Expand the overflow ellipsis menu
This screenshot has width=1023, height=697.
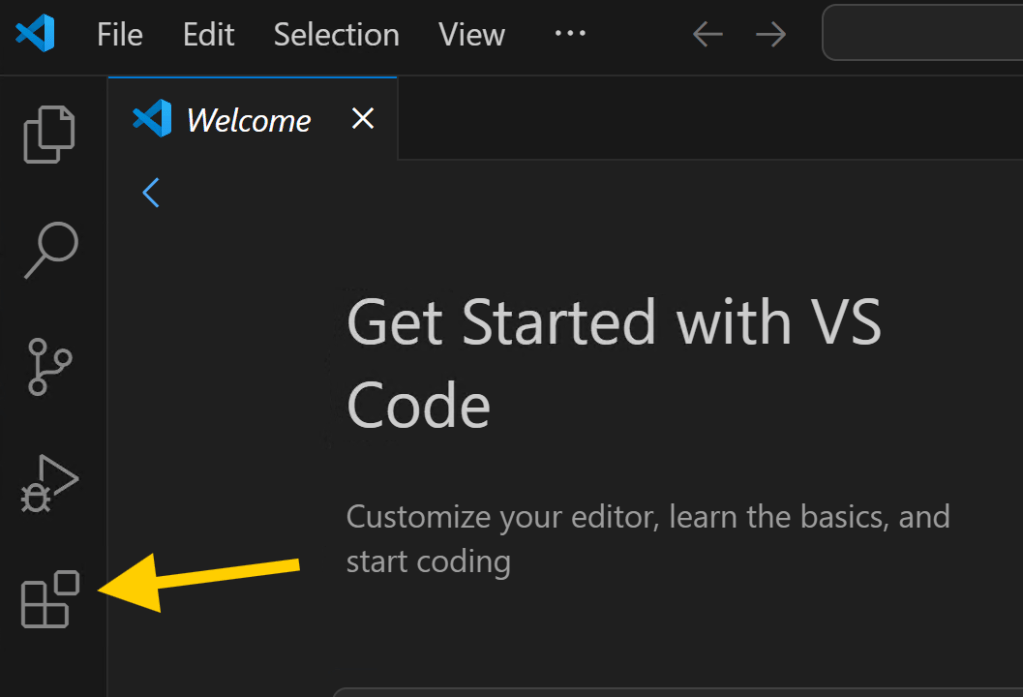[x=570, y=34]
